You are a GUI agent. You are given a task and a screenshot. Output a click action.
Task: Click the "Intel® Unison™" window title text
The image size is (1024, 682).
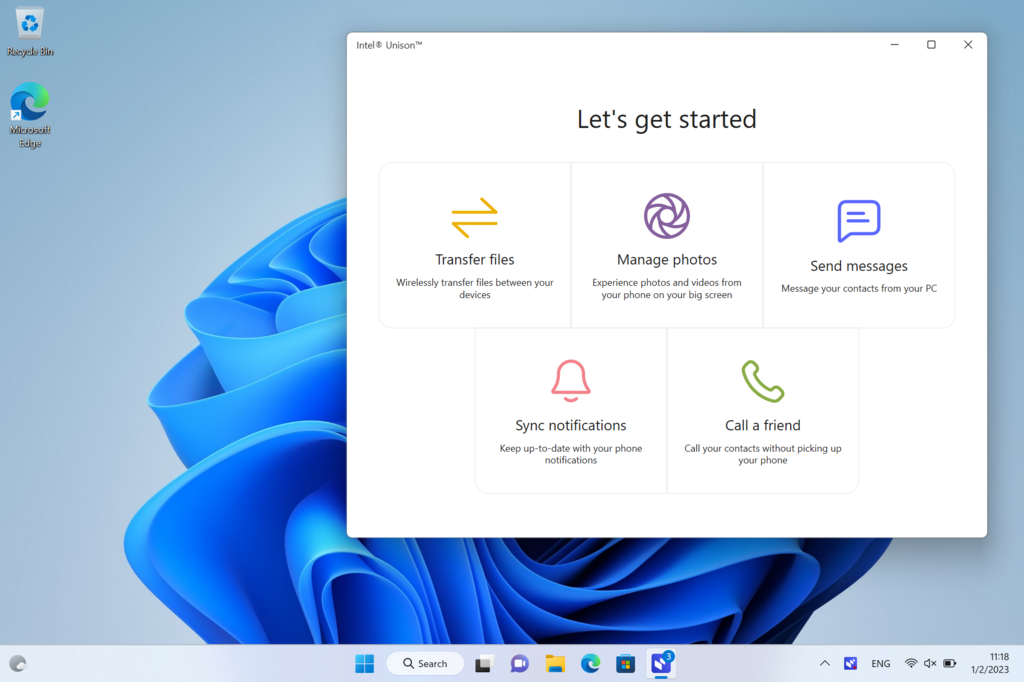tap(389, 45)
